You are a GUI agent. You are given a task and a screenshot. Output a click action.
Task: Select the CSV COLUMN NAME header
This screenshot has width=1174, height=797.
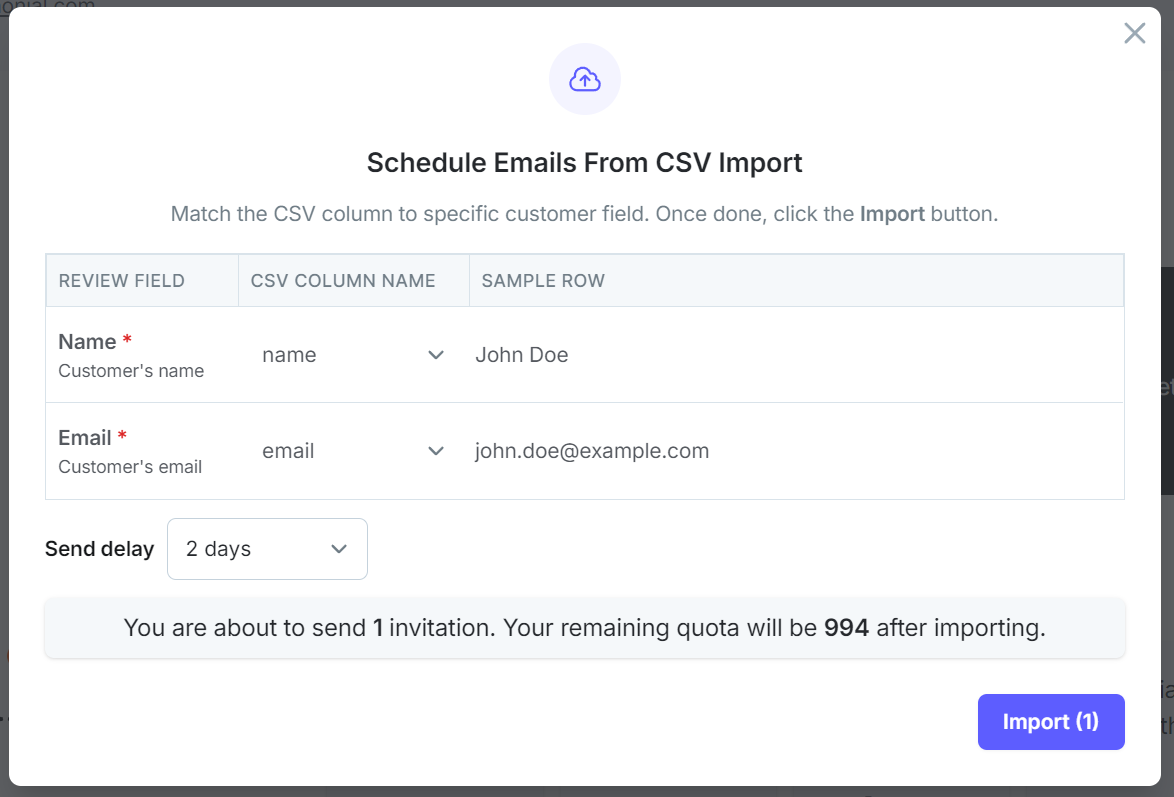coord(343,281)
